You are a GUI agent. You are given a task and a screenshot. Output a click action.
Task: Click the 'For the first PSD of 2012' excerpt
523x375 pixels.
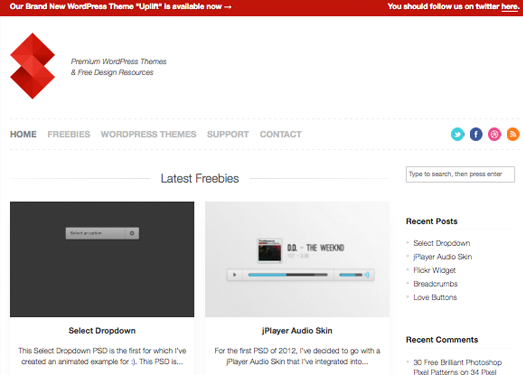click(297, 356)
